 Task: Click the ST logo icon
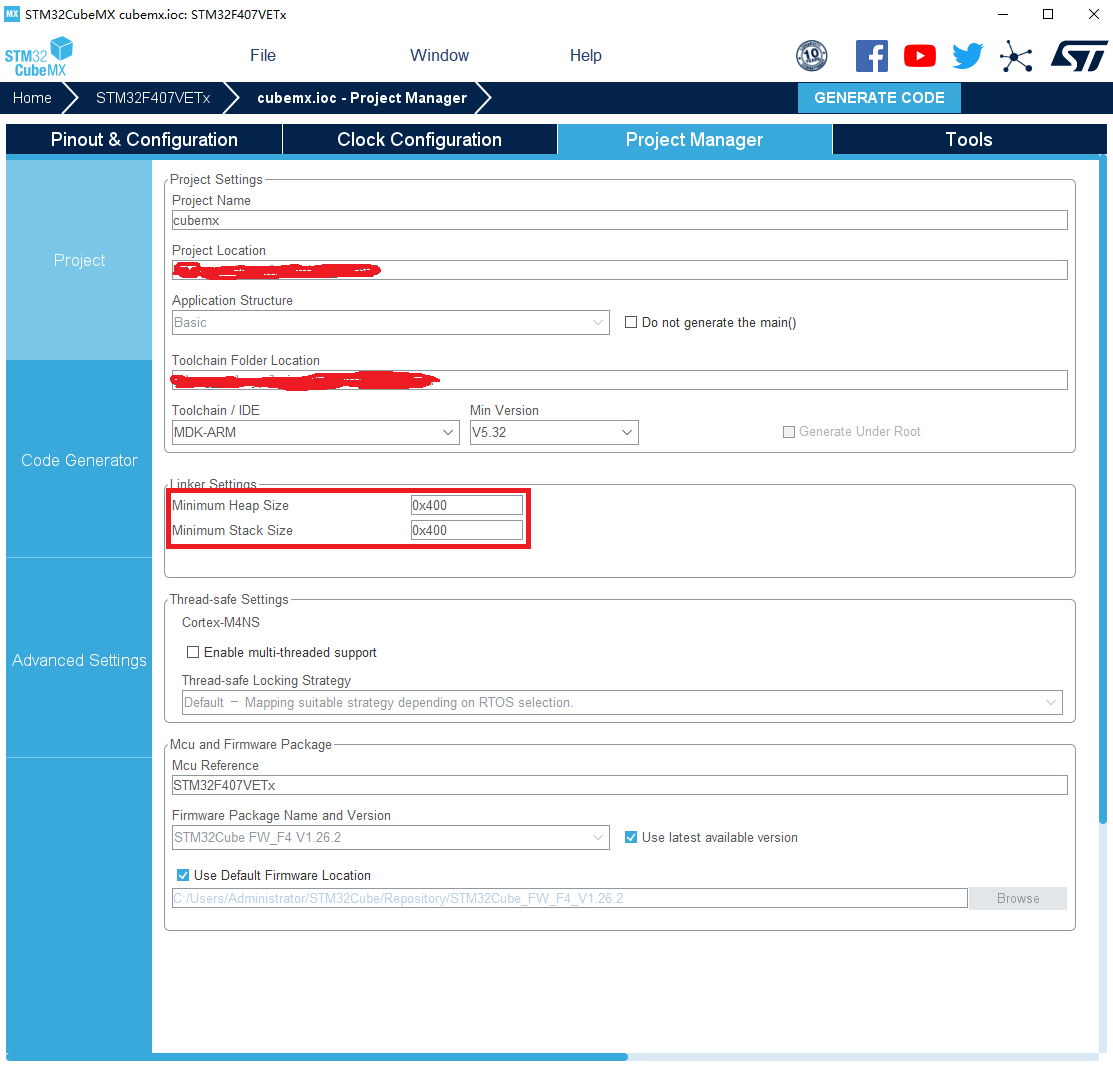coord(1078,55)
